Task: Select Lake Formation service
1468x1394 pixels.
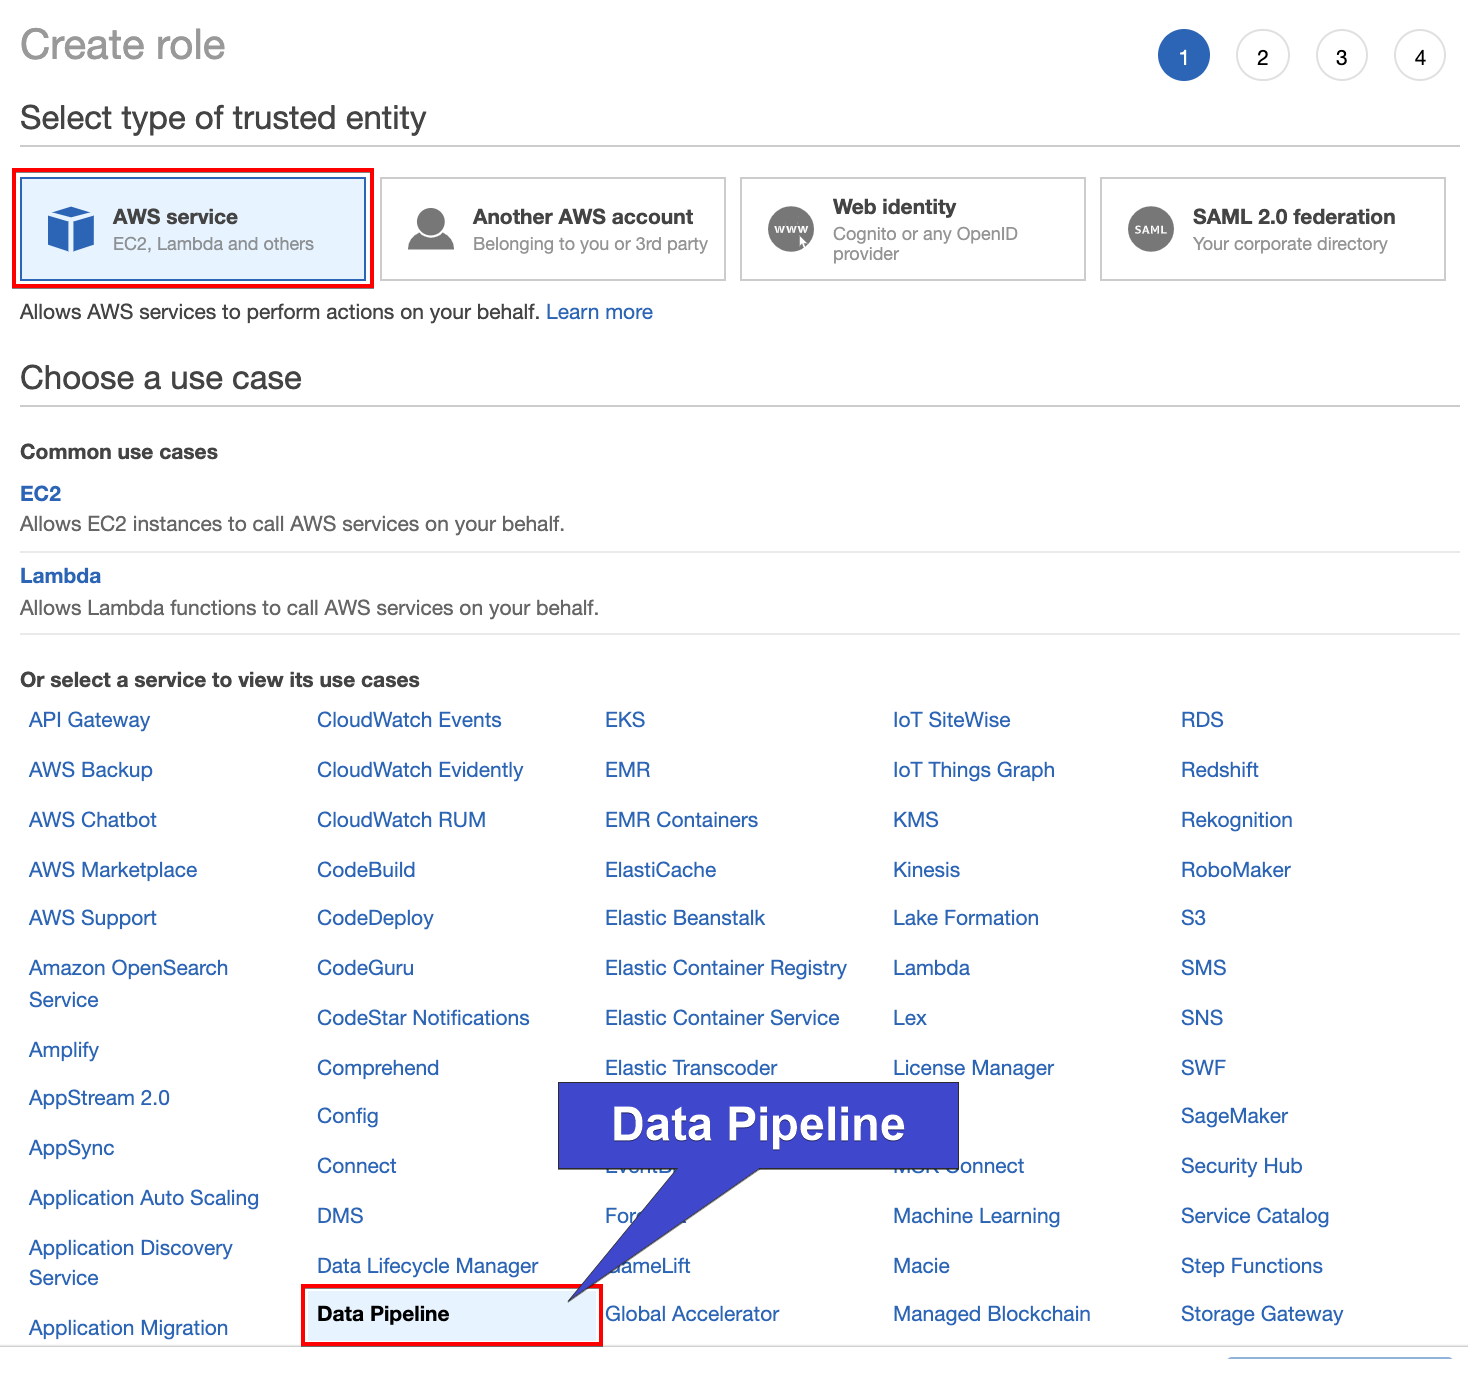Action: click(x=966, y=918)
